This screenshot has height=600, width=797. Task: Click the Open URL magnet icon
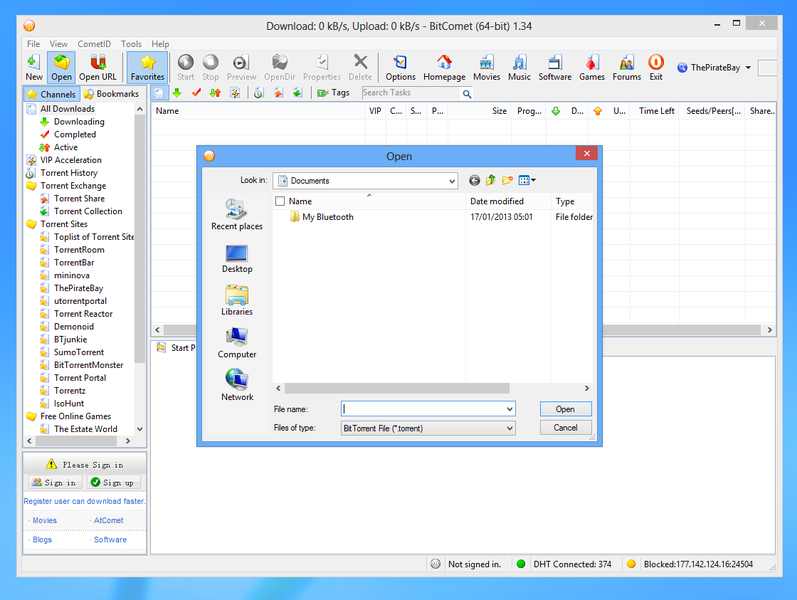tap(98, 67)
